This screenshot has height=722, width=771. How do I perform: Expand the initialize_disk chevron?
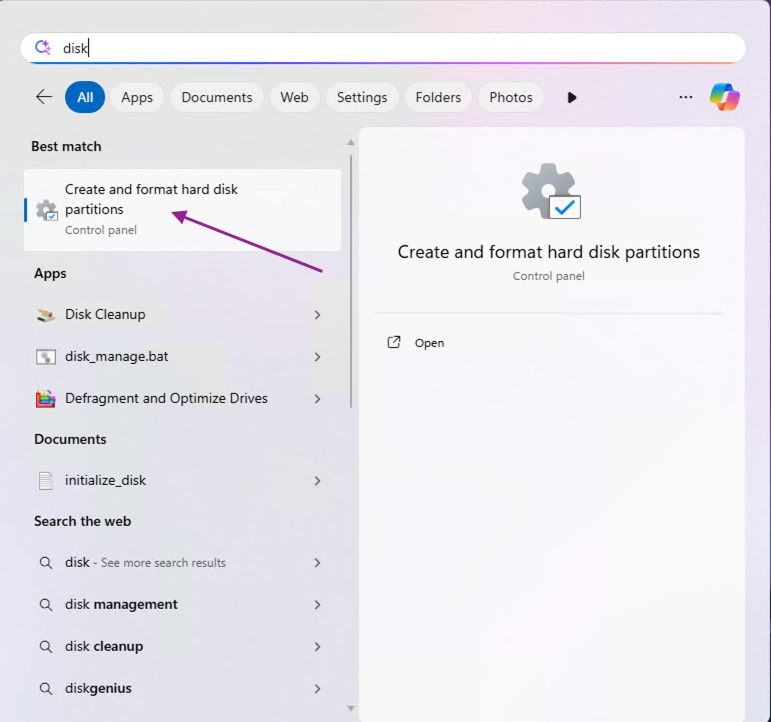[x=318, y=481]
